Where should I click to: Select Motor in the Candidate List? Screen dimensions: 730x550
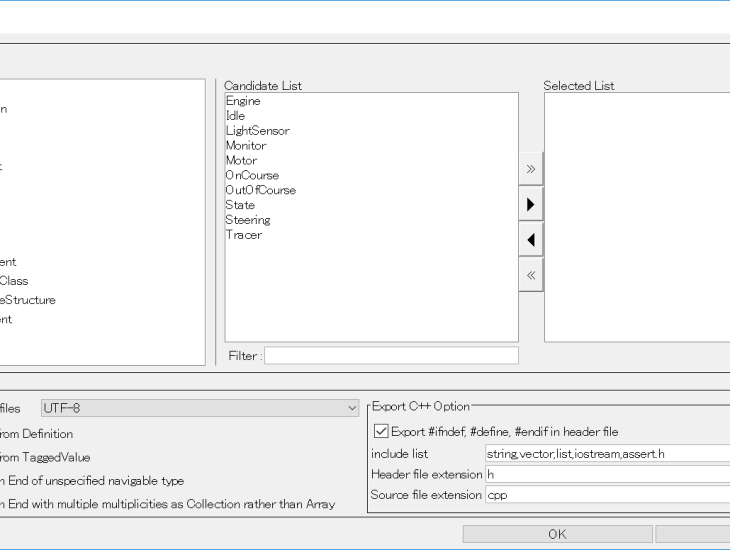click(241, 161)
